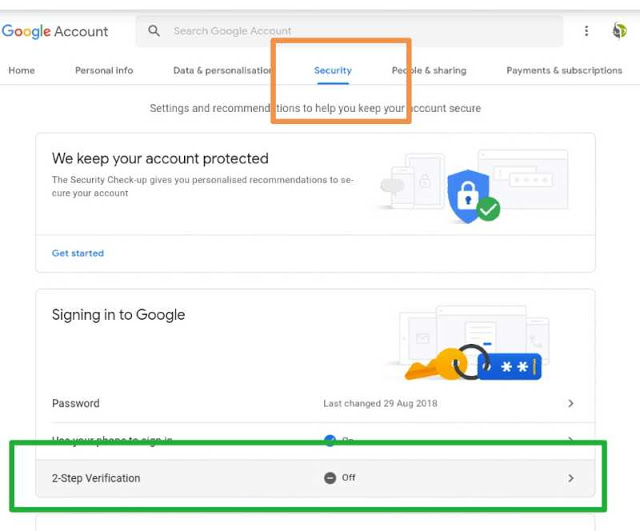Click the Get started link
Viewport: 640px width, 531px height.
[x=78, y=253]
